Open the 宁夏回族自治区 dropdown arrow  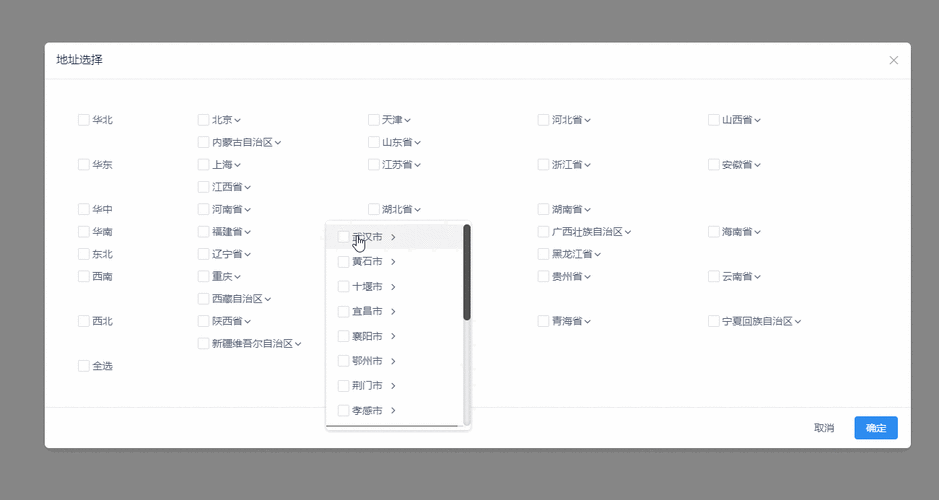pos(798,322)
